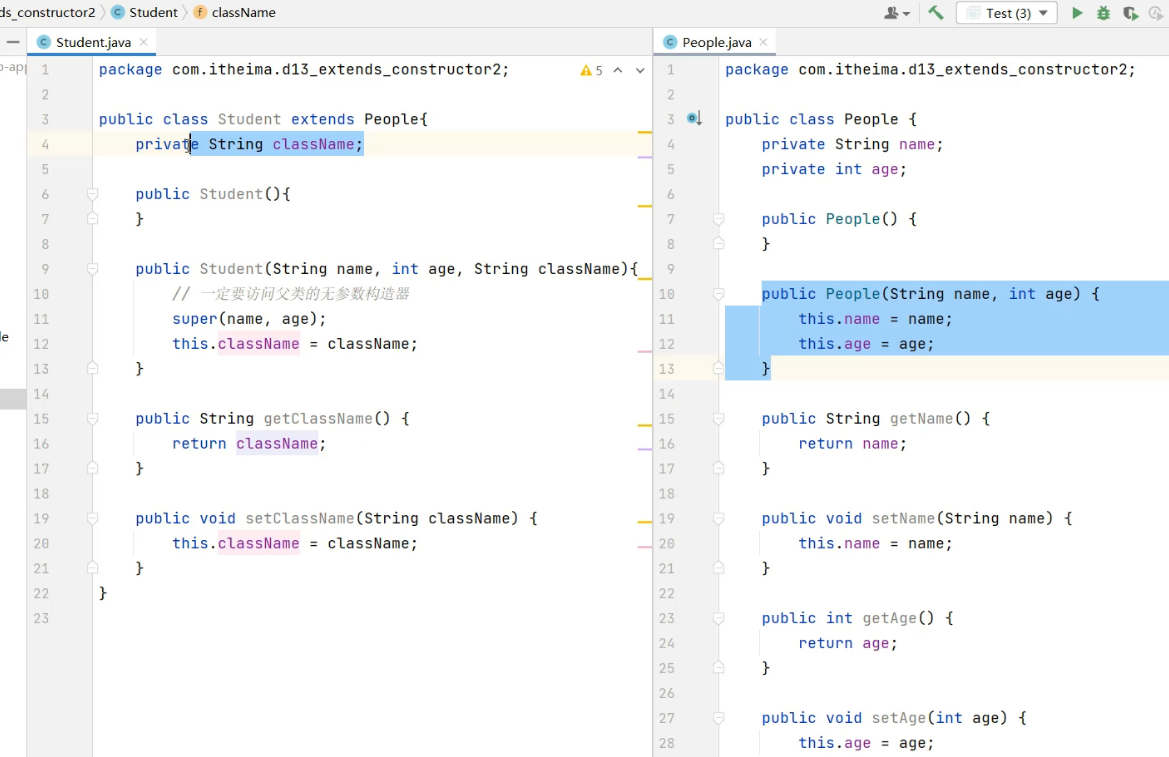Click 'super(name, age);' in Student.java
The width and height of the screenshot is (1169, 757).
tap(249, 319)
